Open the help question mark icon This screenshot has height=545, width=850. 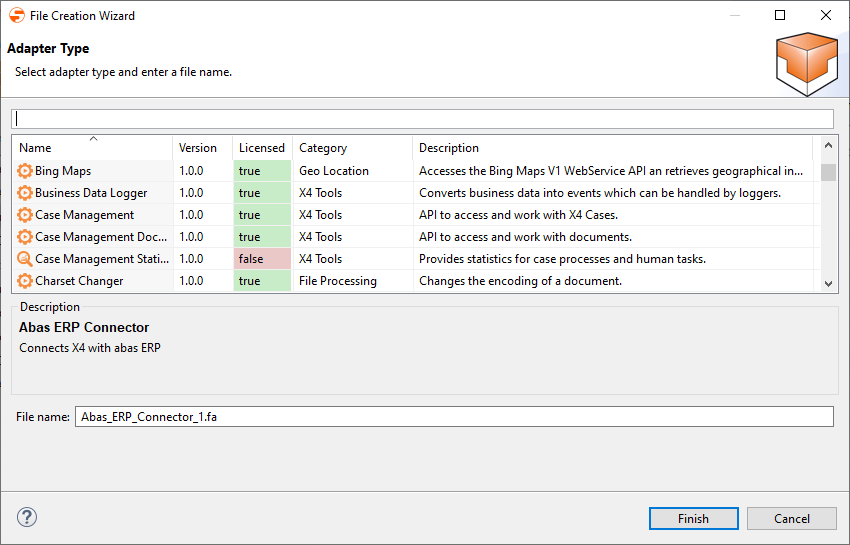click(x=27, y=517)
